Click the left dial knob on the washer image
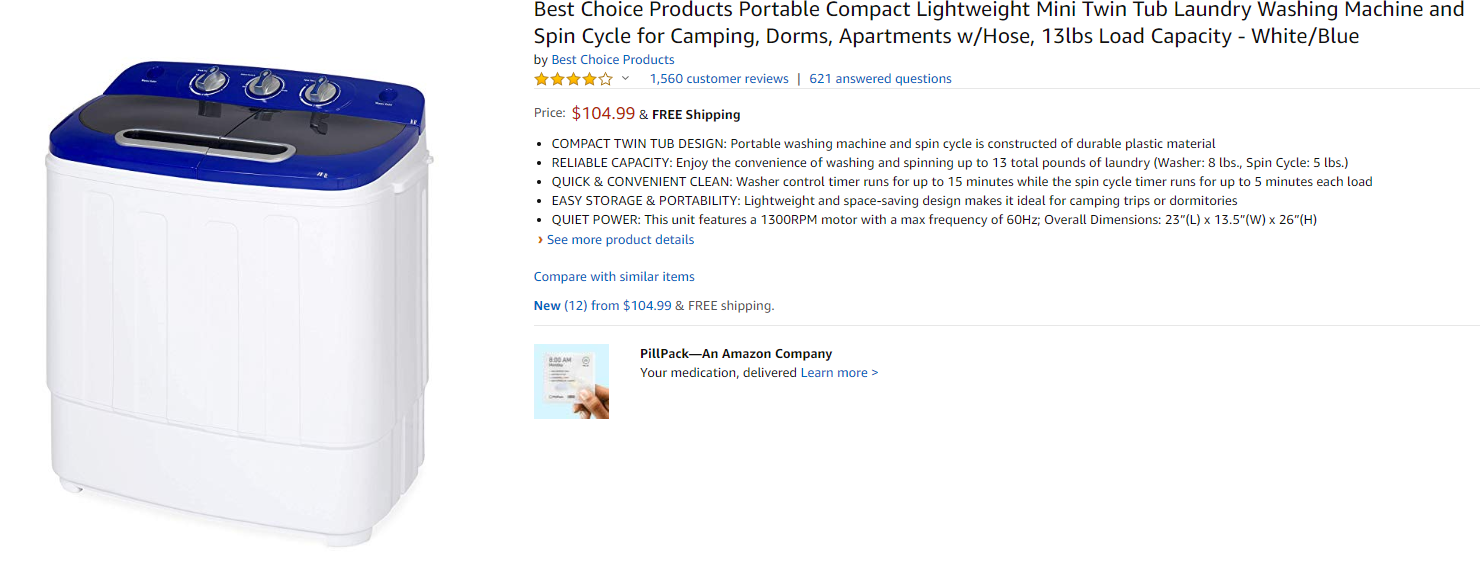1480x566 pixels. point(211,82)
